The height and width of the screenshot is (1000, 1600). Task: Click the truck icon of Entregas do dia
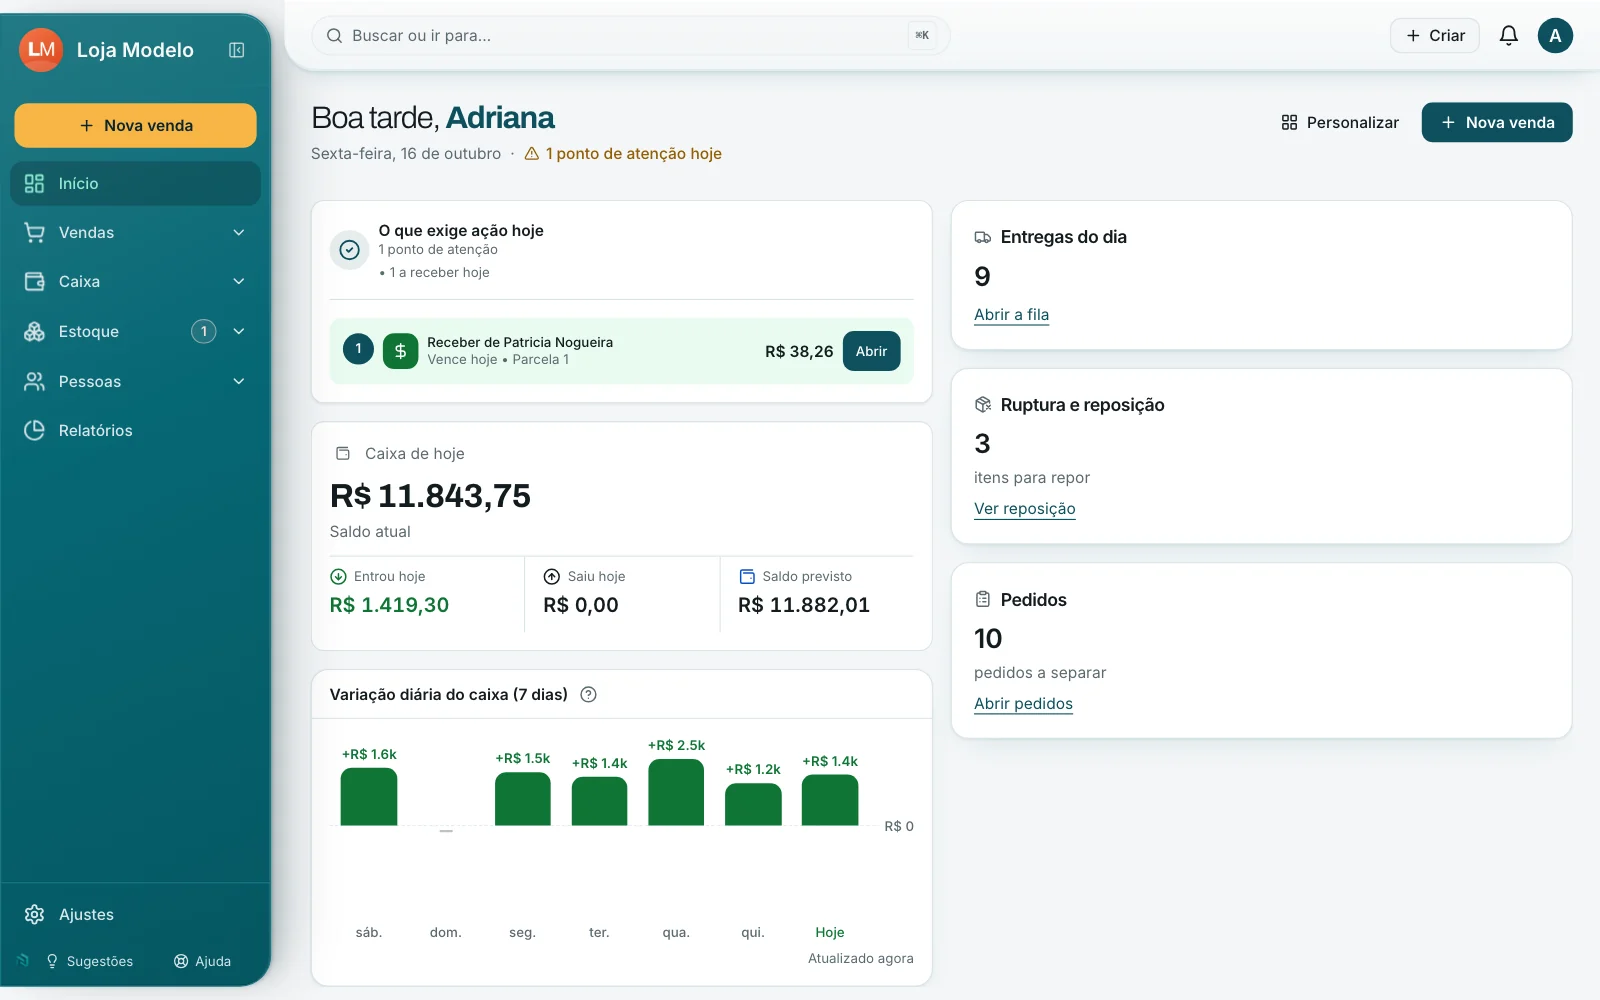coord(983,238)
